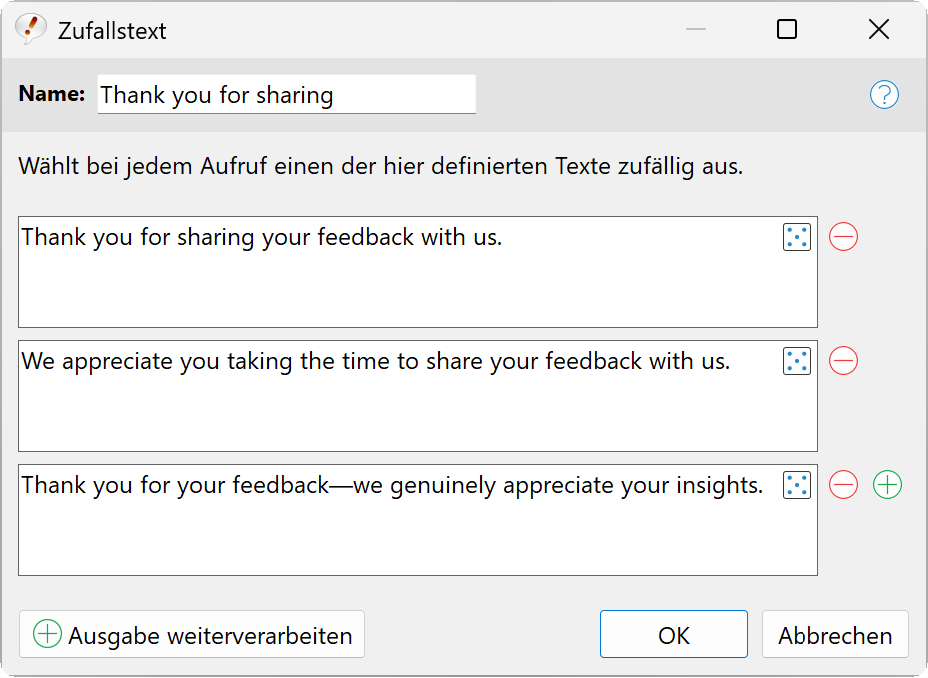
Task: Close the Zufallstext dialog window
Action: 879,30
